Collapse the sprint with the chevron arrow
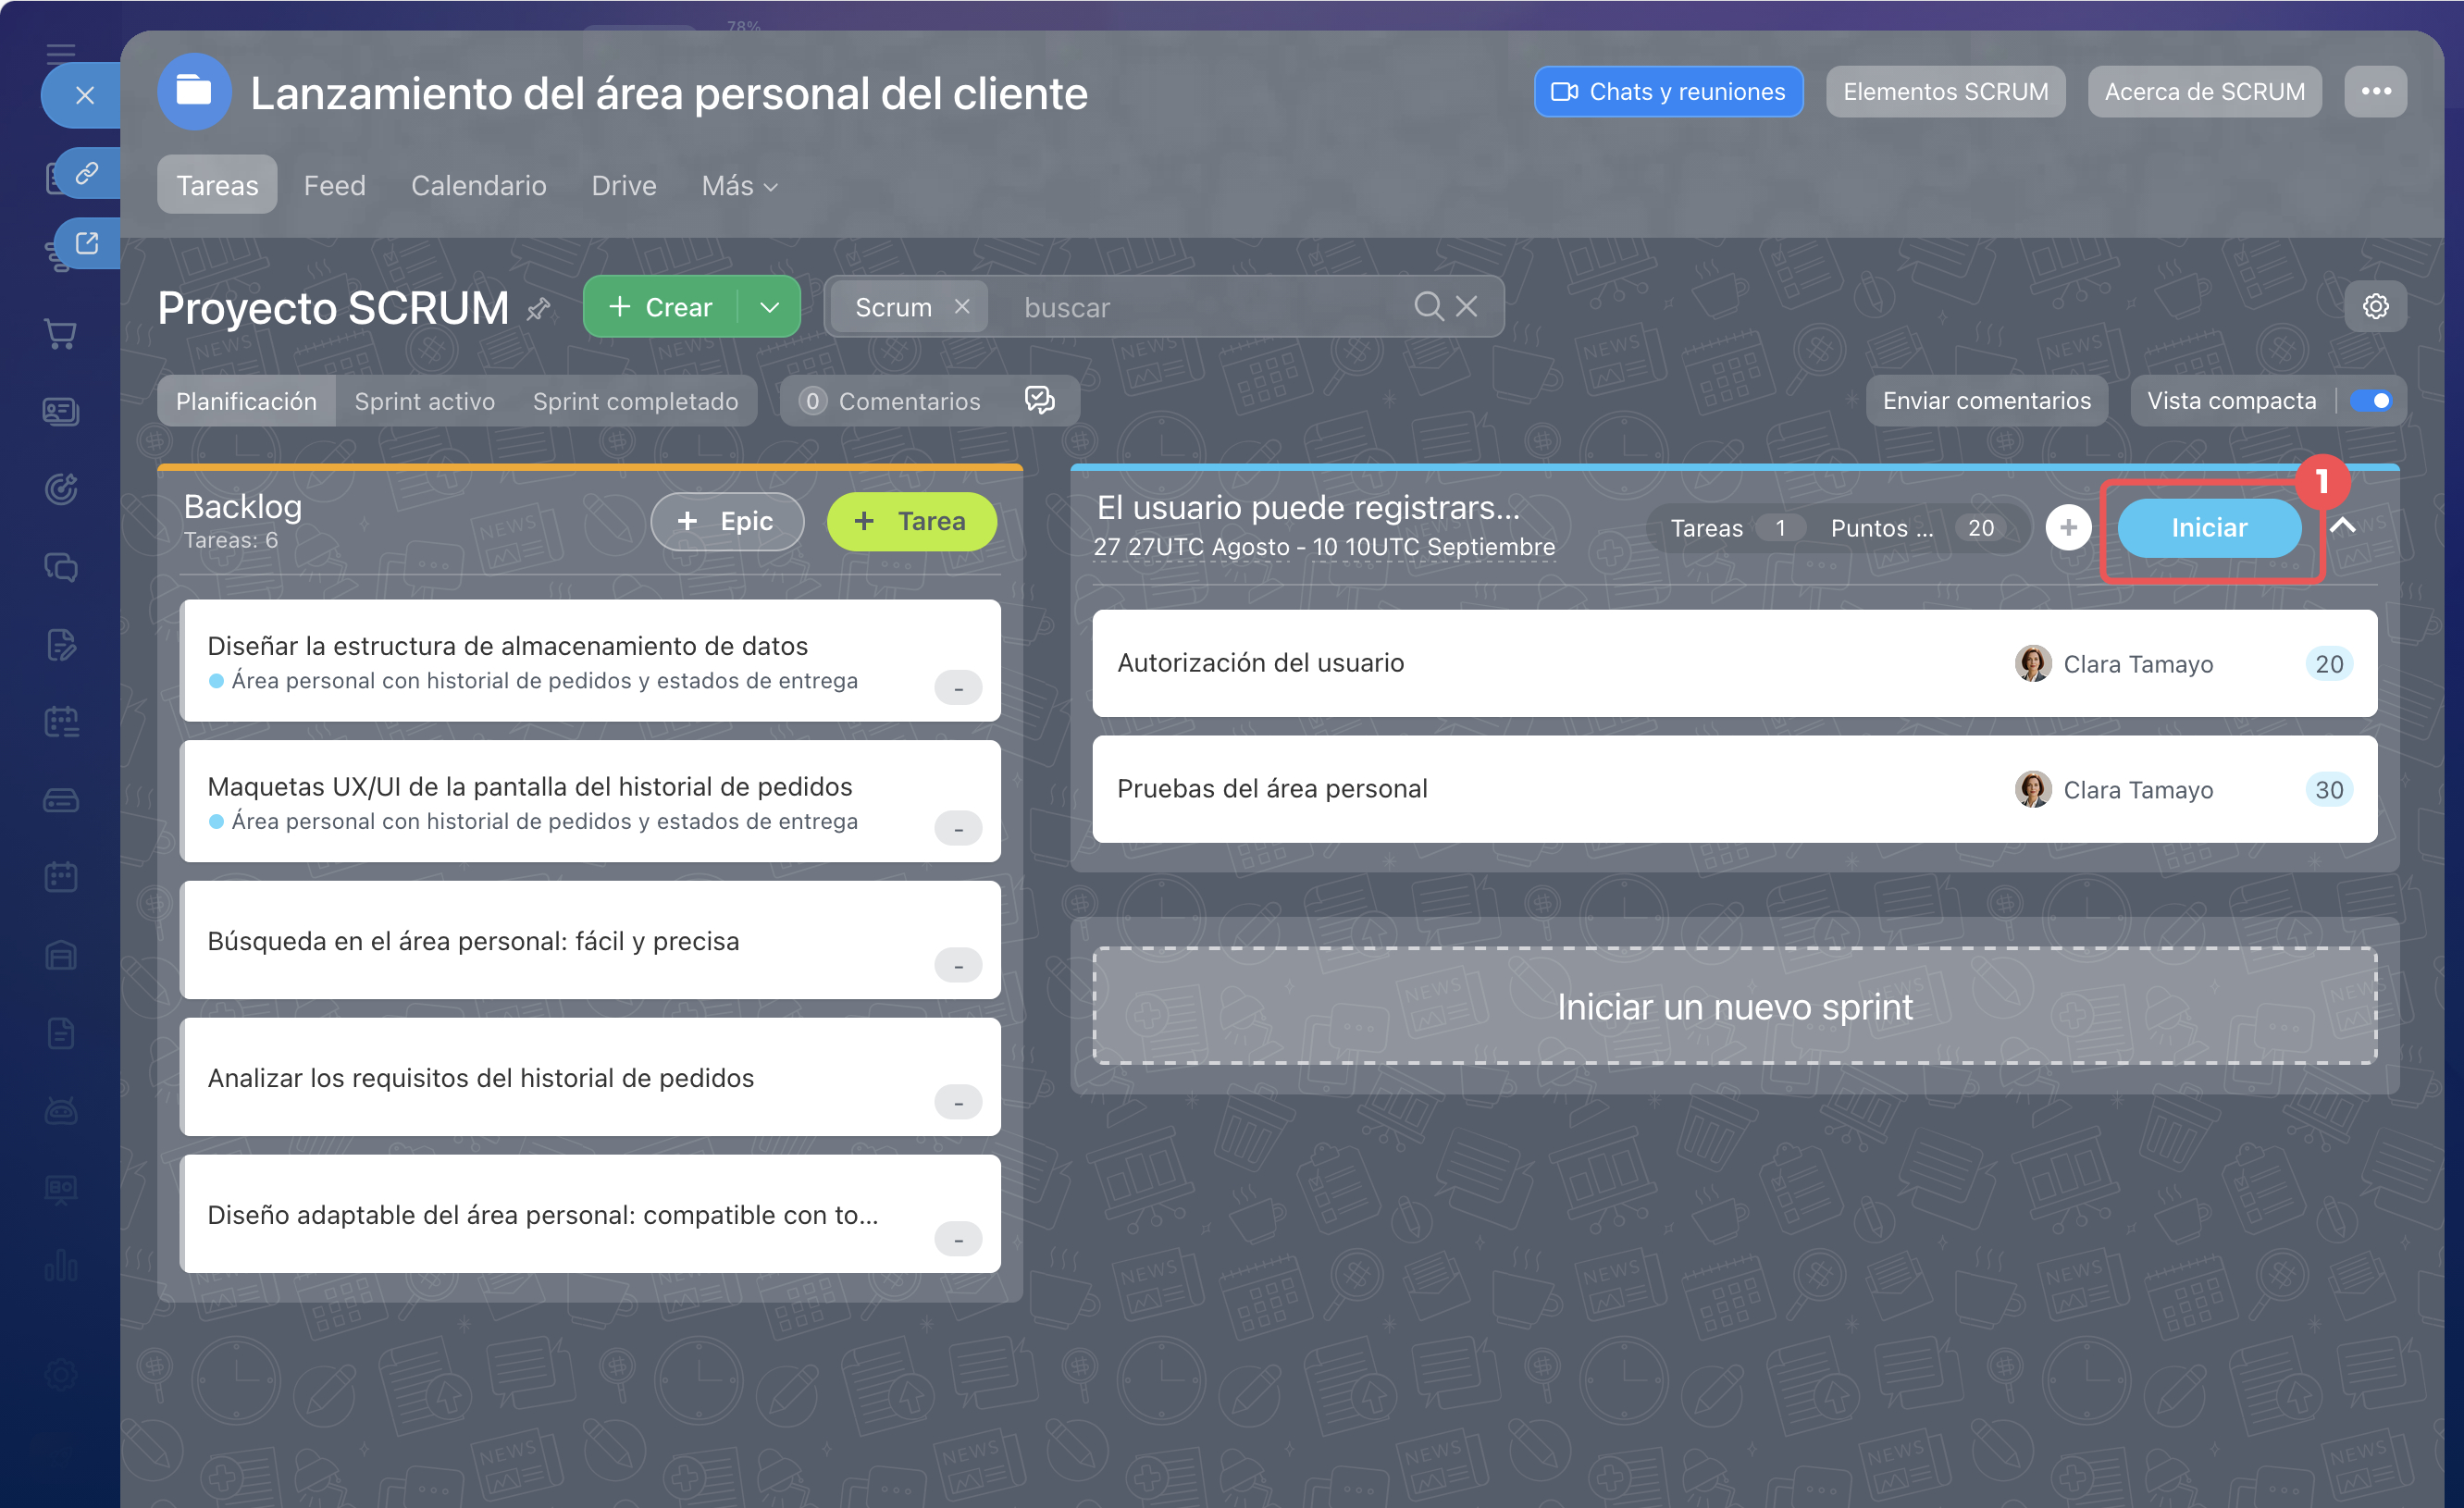 (x=2342, y=526)
